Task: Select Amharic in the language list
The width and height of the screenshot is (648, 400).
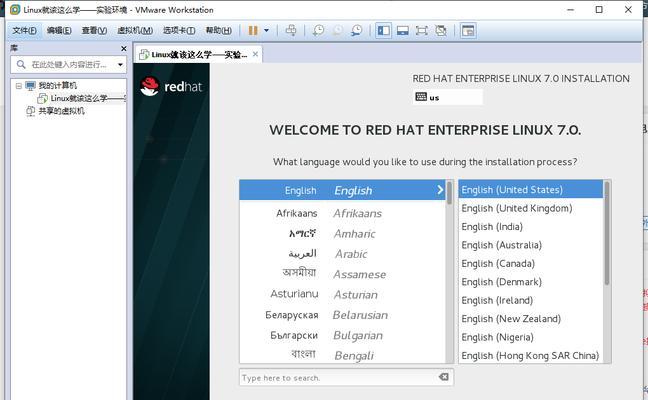Action: tap(342, 234)
